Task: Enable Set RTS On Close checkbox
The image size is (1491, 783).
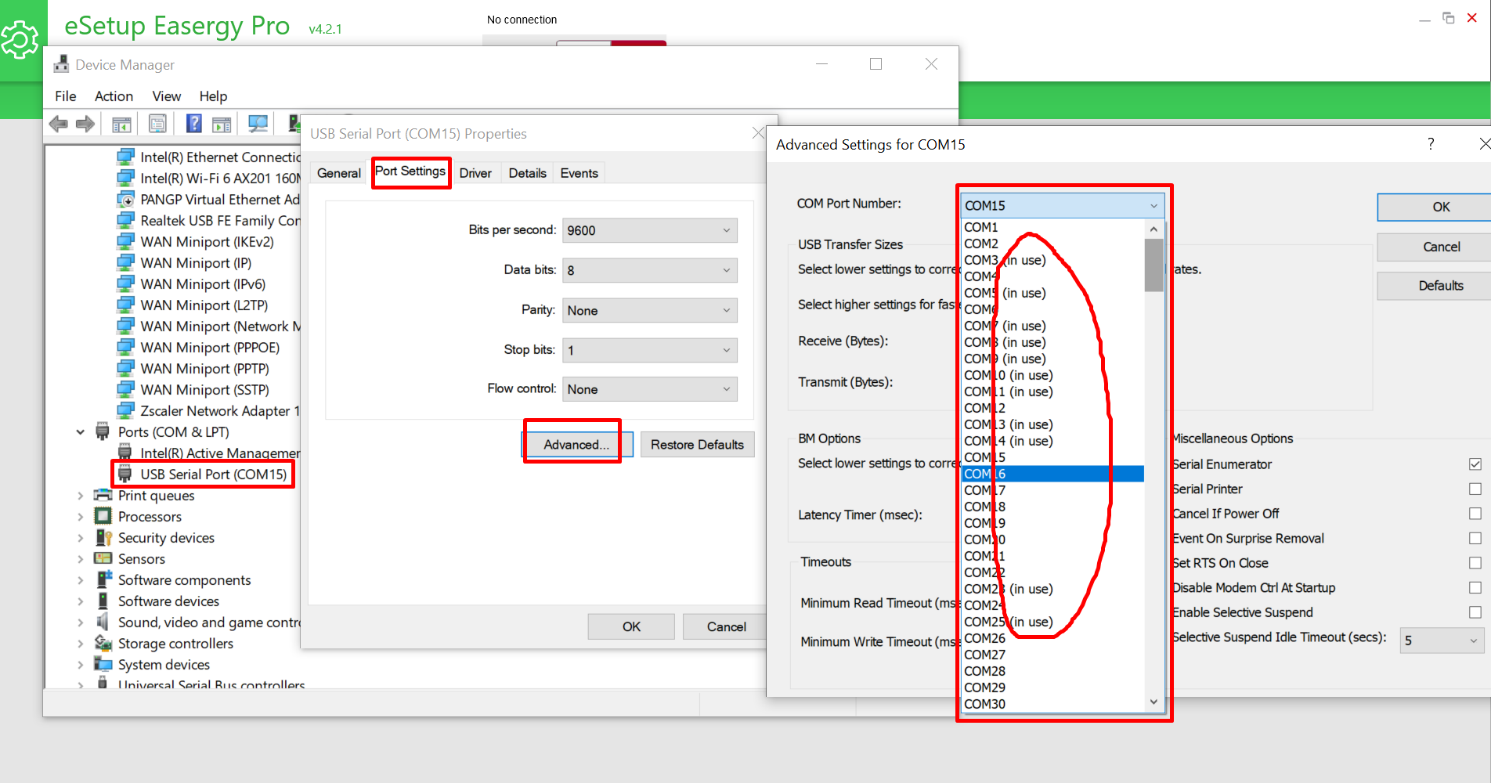Action: (1475, 563)
